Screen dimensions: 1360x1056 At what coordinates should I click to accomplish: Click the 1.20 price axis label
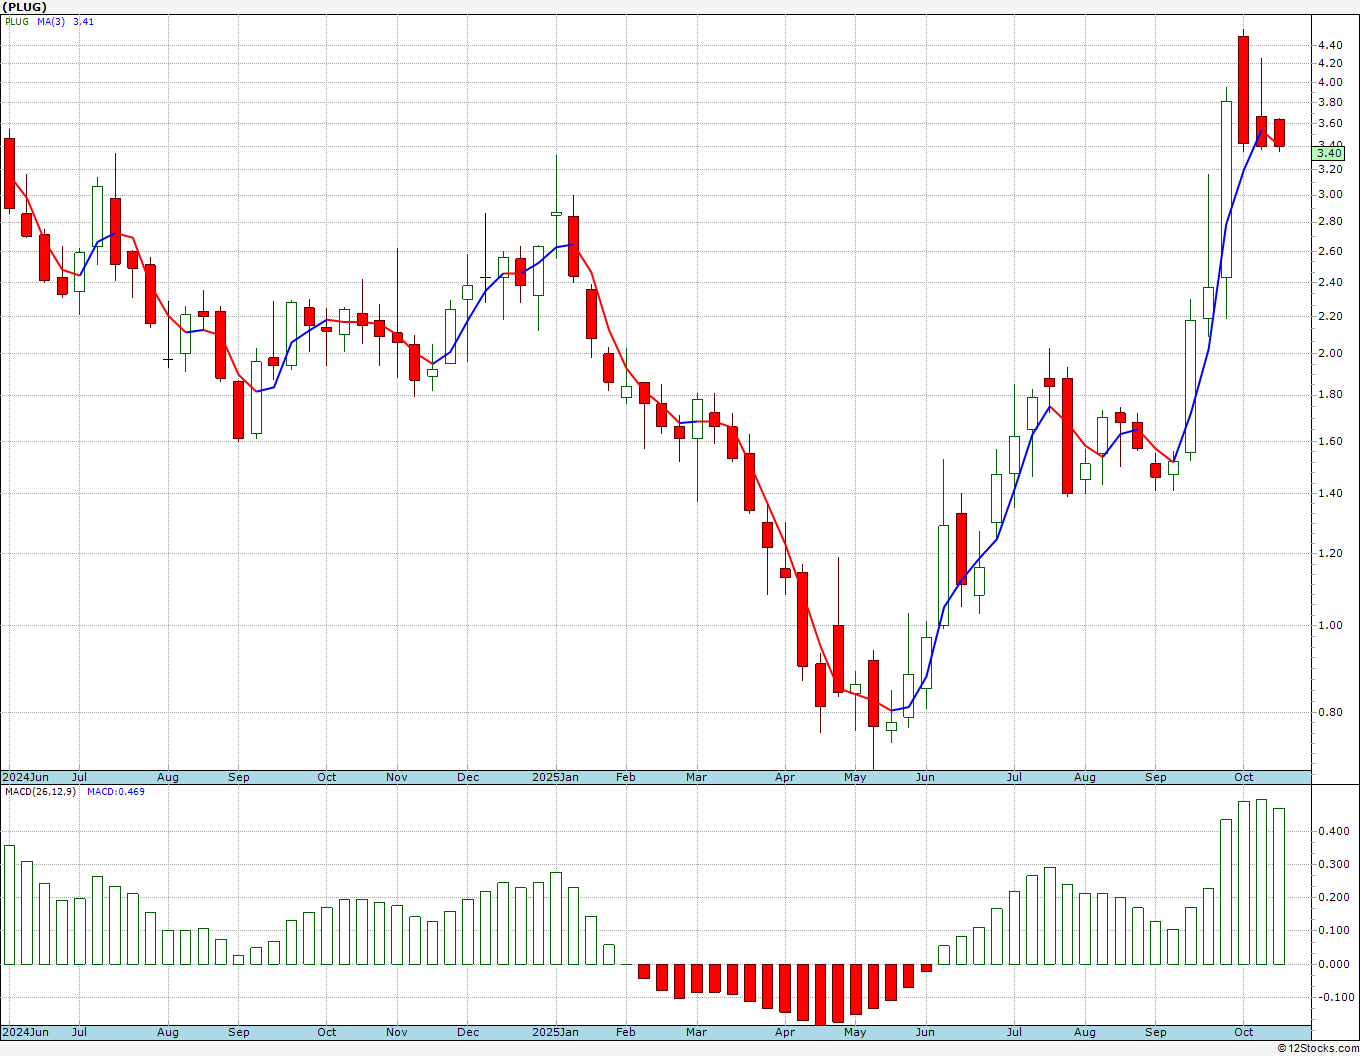point(1330,553)
